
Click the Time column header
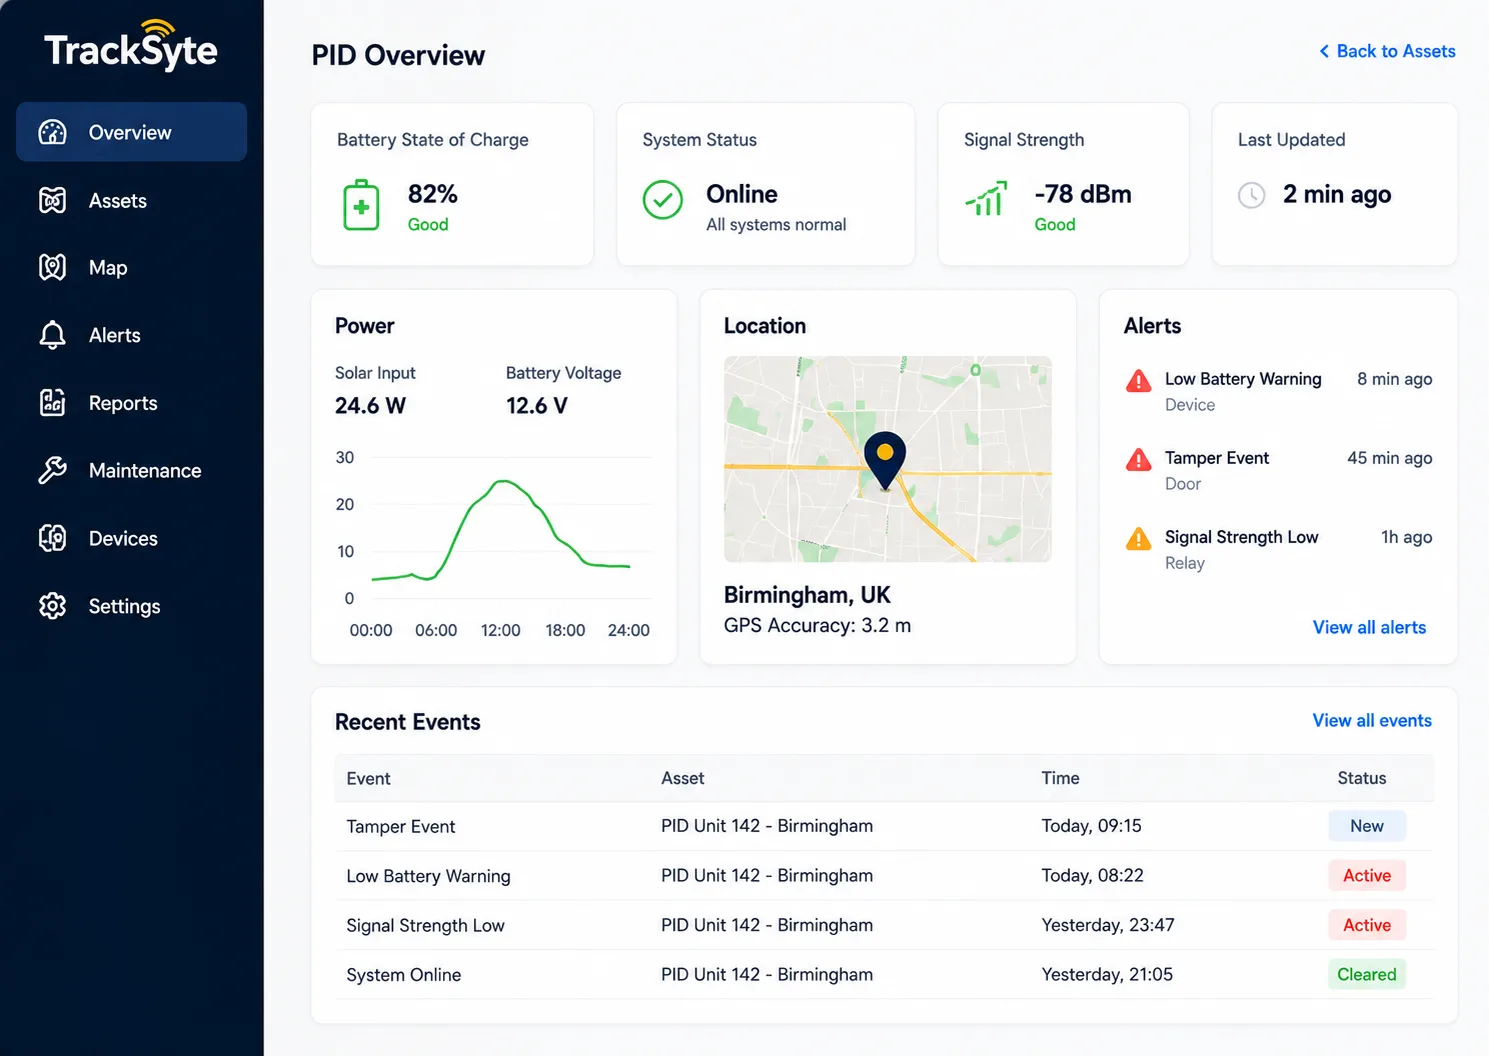point(1060,778)
